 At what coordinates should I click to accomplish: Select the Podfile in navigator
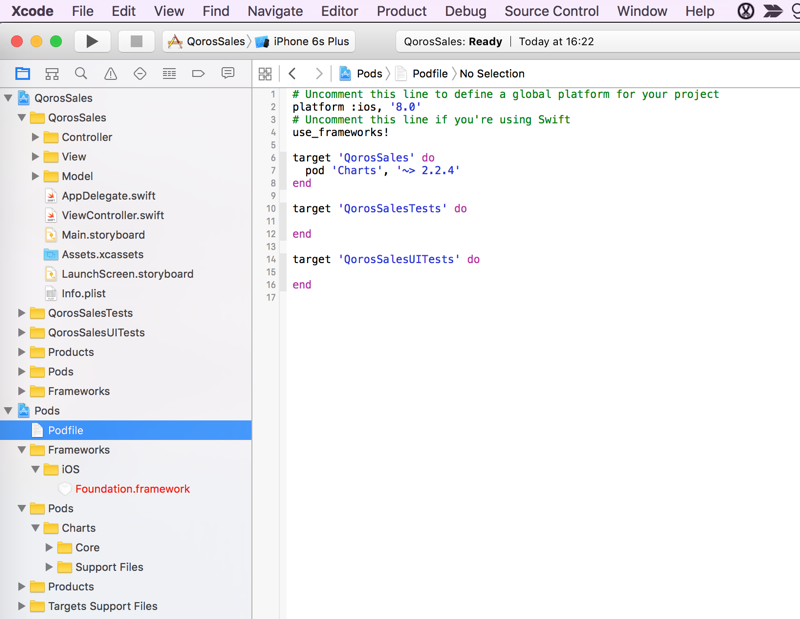(126, 430)
